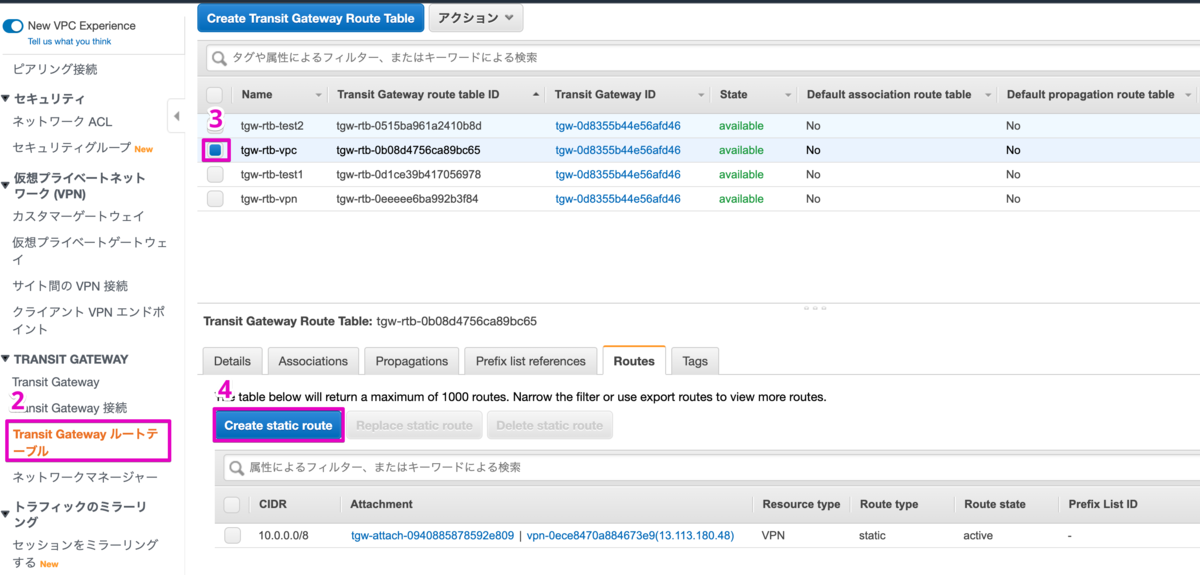The image size is (1200, 575).
Task: Click the Create static route button
Action: tap(278, 425)
